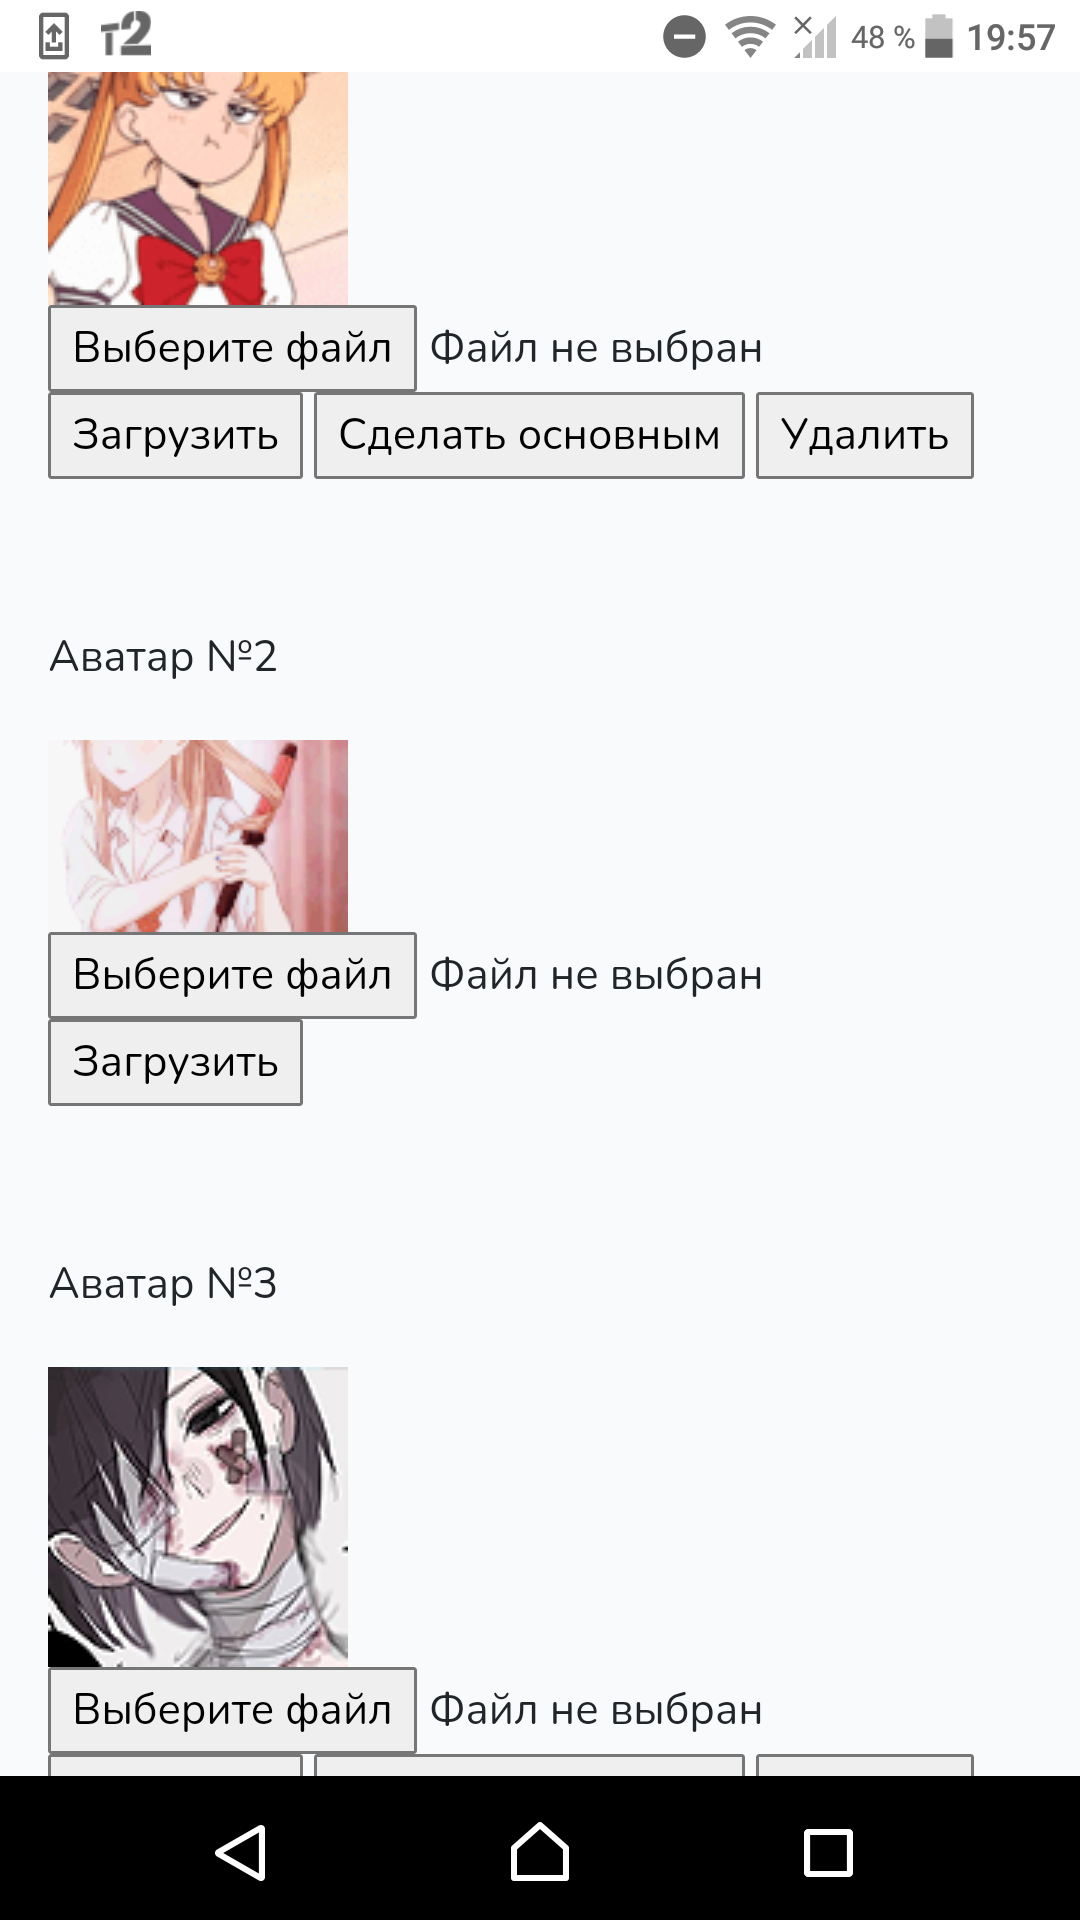The image size is (1080, 1920).
Task: Tap the mobile signal strength icon
Action: coord(815,36)
